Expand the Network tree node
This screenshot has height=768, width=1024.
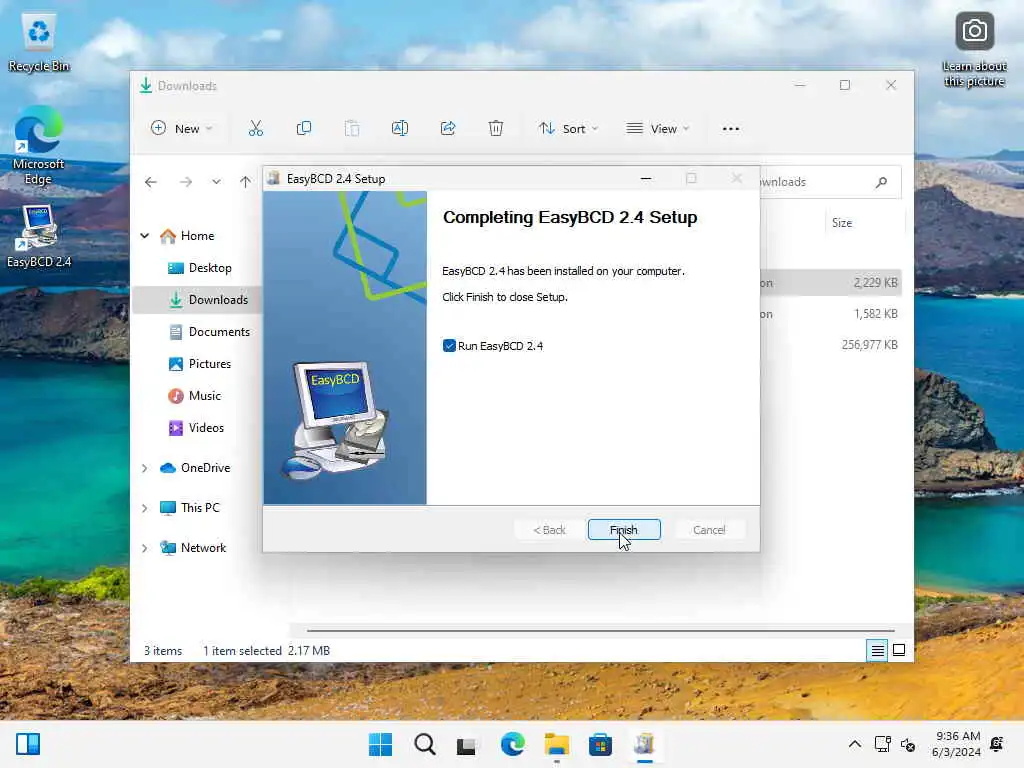point(145,548)
